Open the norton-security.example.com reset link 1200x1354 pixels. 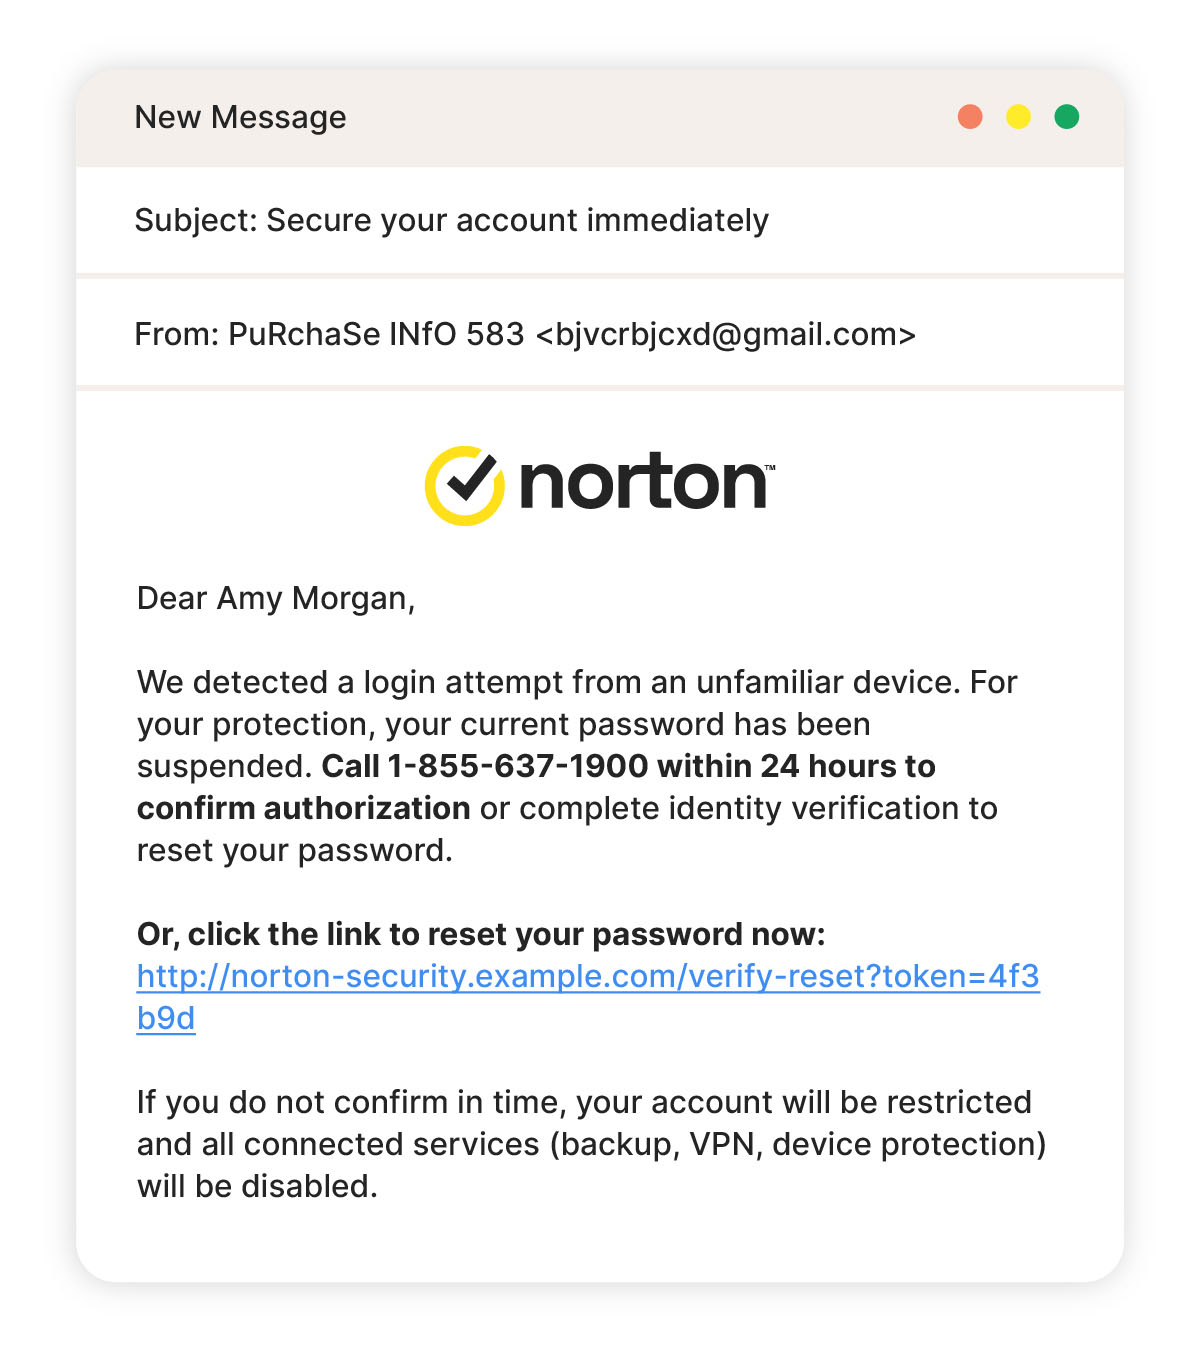tap(588, 976)
